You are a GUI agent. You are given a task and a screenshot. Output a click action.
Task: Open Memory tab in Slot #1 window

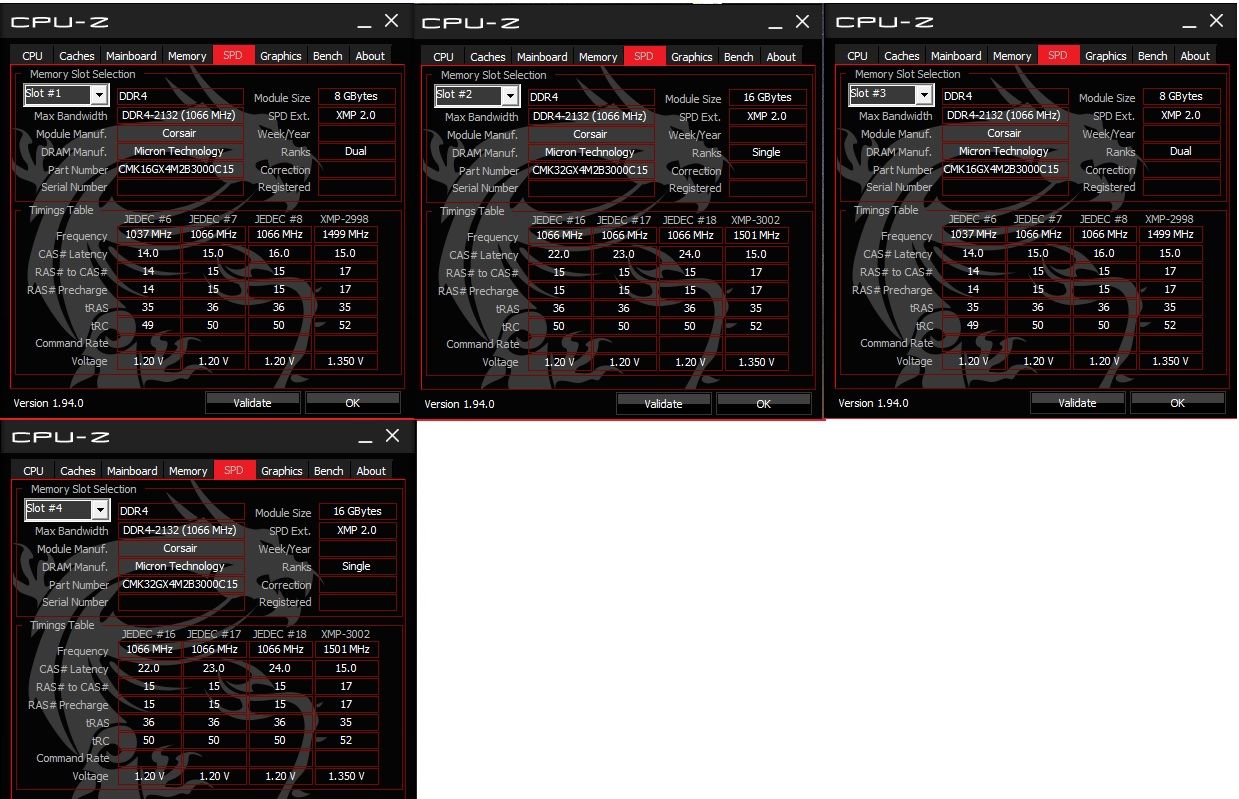pyautogui.click(x=187, y=56)
